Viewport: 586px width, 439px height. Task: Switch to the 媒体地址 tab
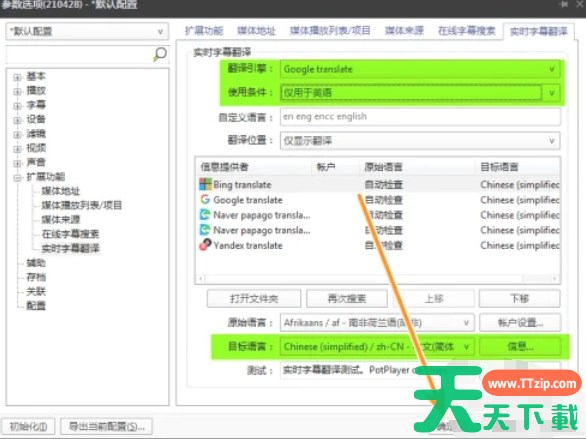(x=256, y=31)
